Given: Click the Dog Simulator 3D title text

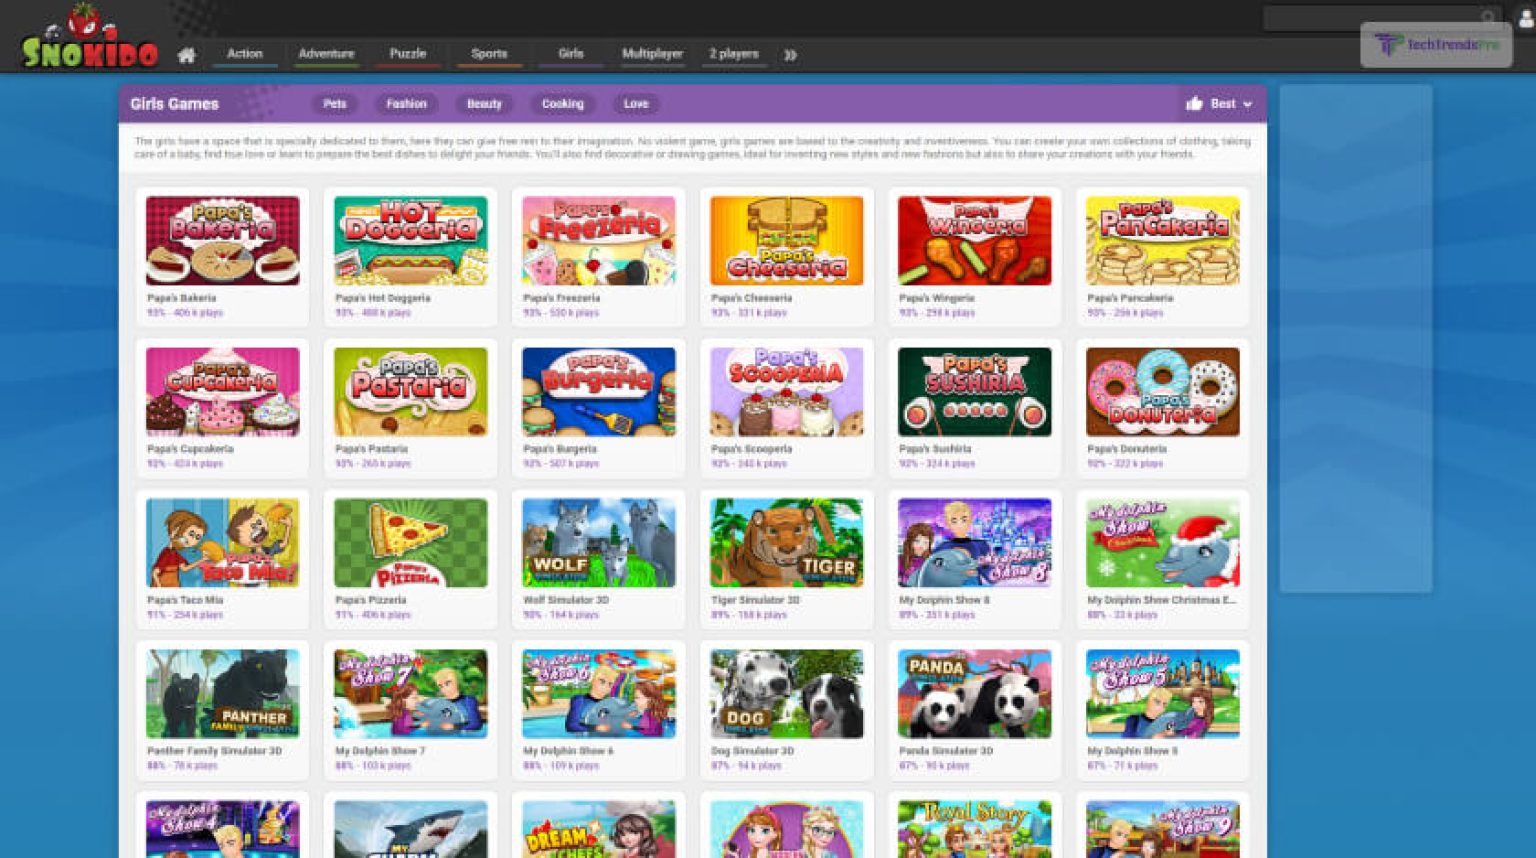Looking at the screenshot, I should [x=752, y=751].
